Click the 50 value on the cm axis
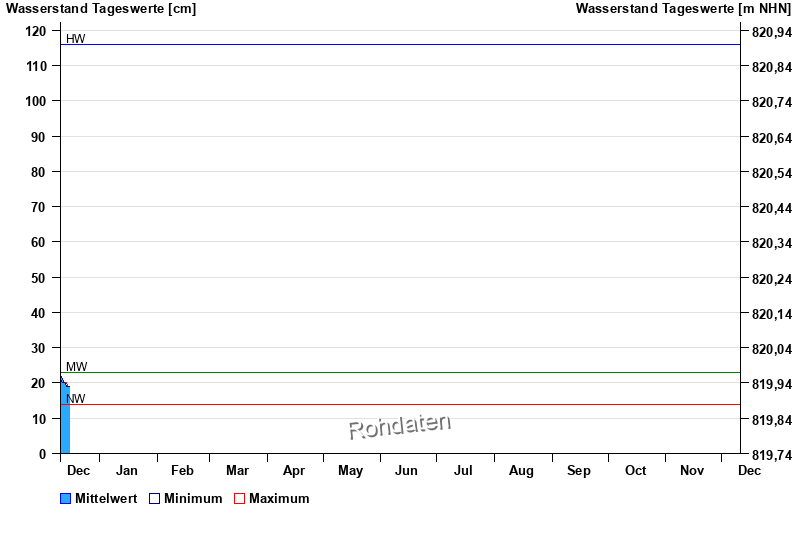Screen dimensions: 800x550 40,278
